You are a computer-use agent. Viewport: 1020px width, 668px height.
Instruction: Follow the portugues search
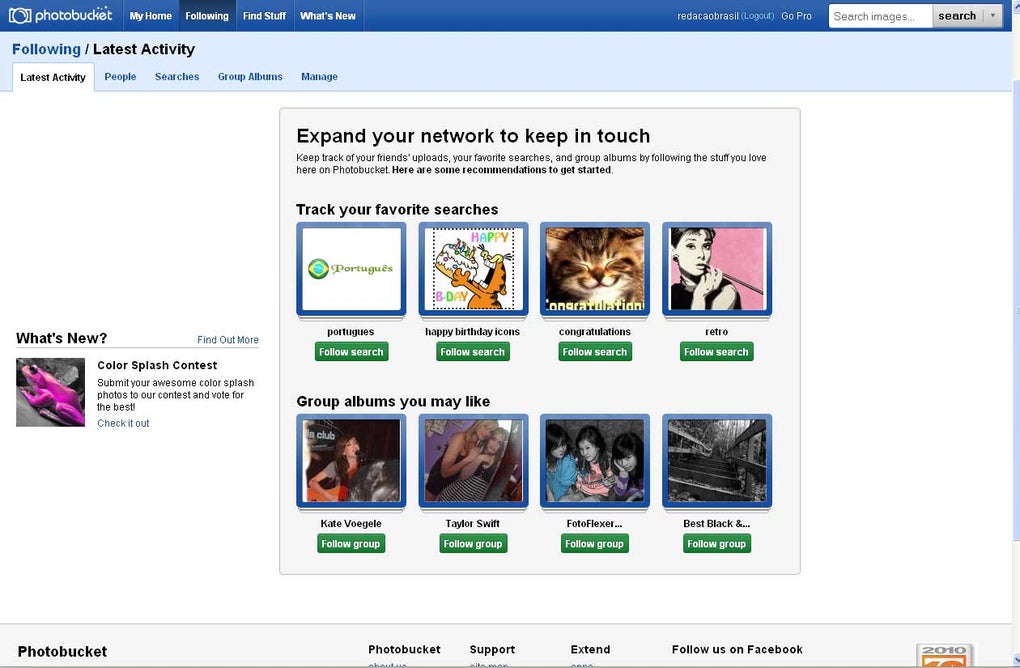(351, 352)
